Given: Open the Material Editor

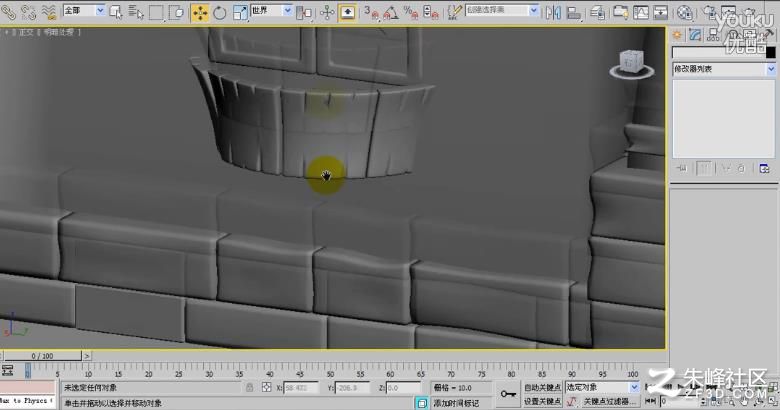Looking at the screenshot, I should (x=685, y=13).
